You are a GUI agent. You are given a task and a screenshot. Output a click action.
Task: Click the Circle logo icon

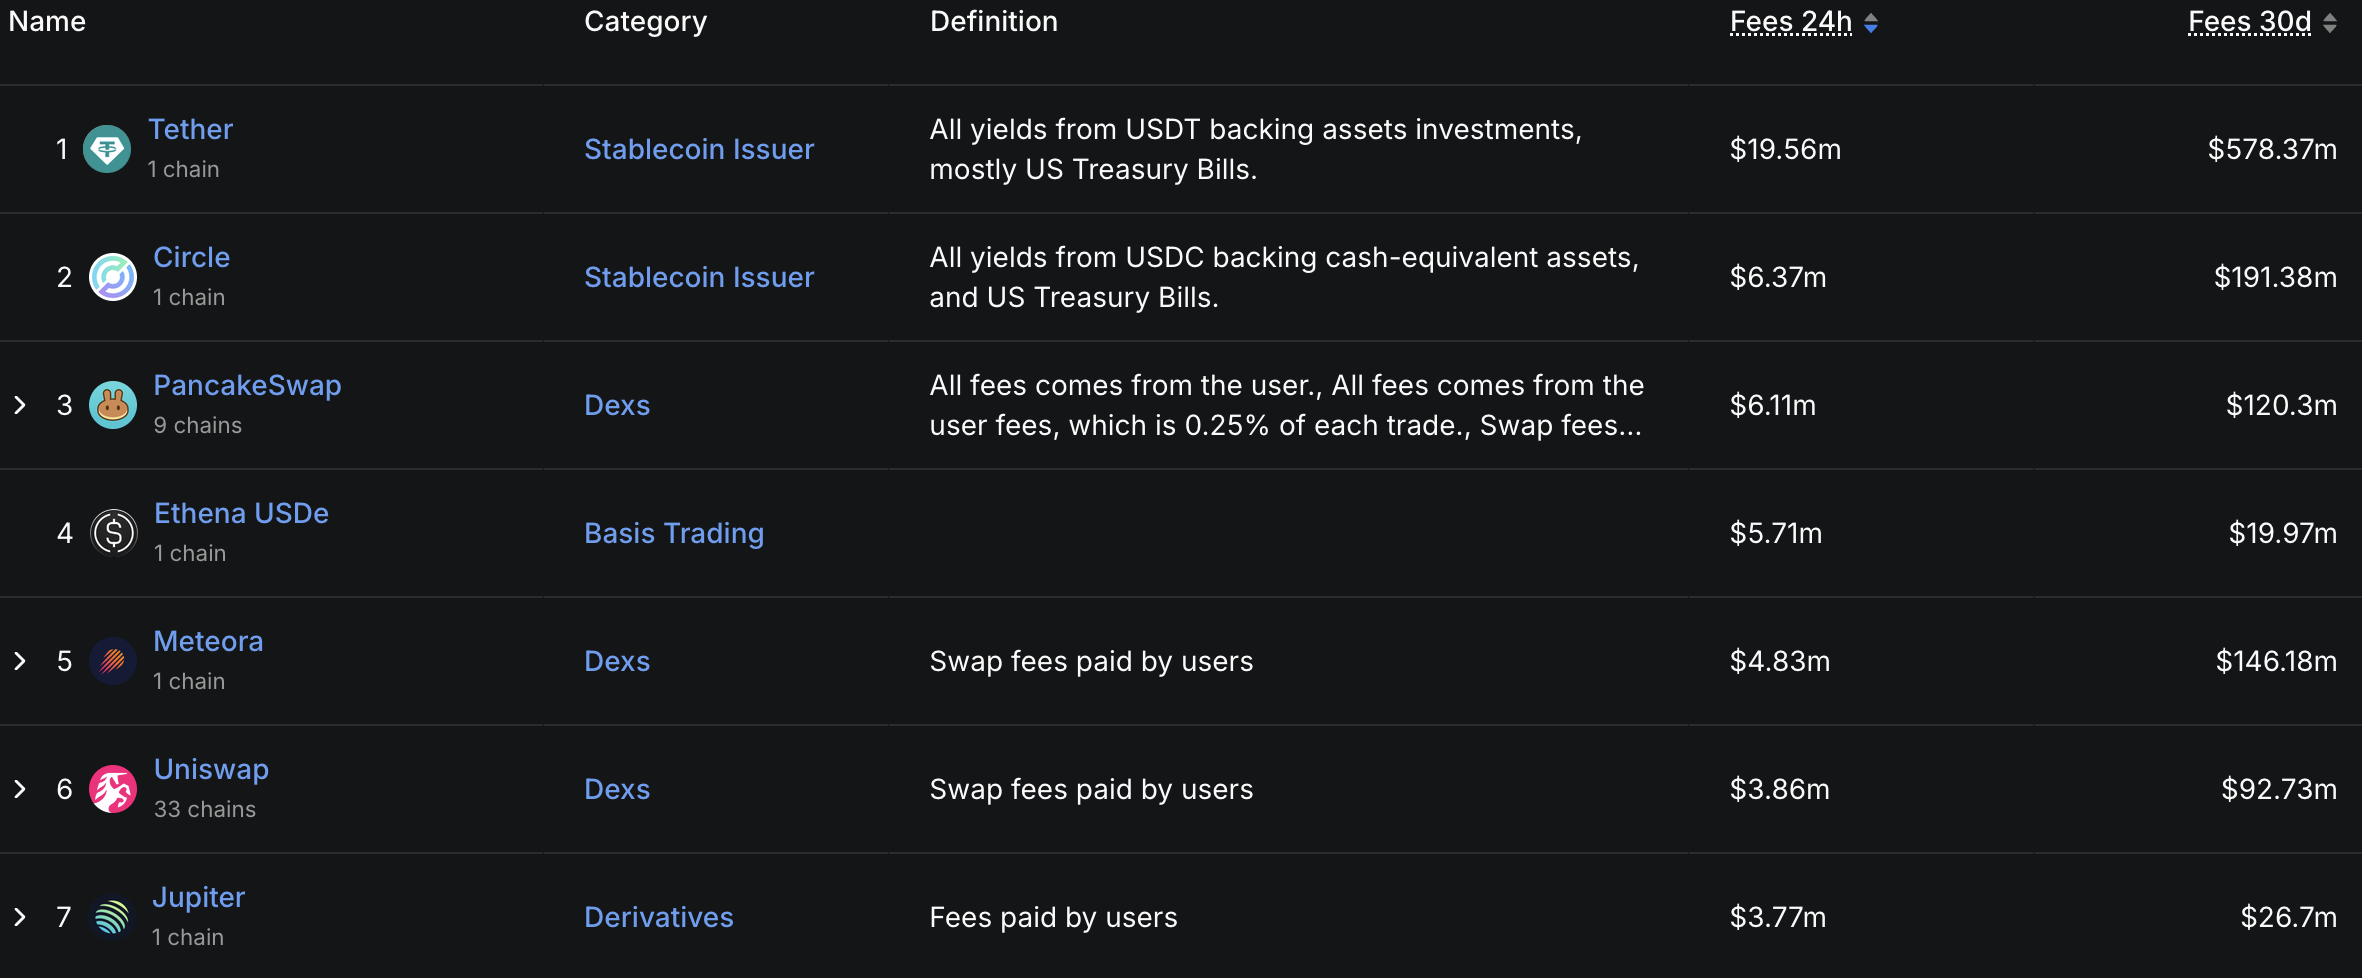point(113,277)
